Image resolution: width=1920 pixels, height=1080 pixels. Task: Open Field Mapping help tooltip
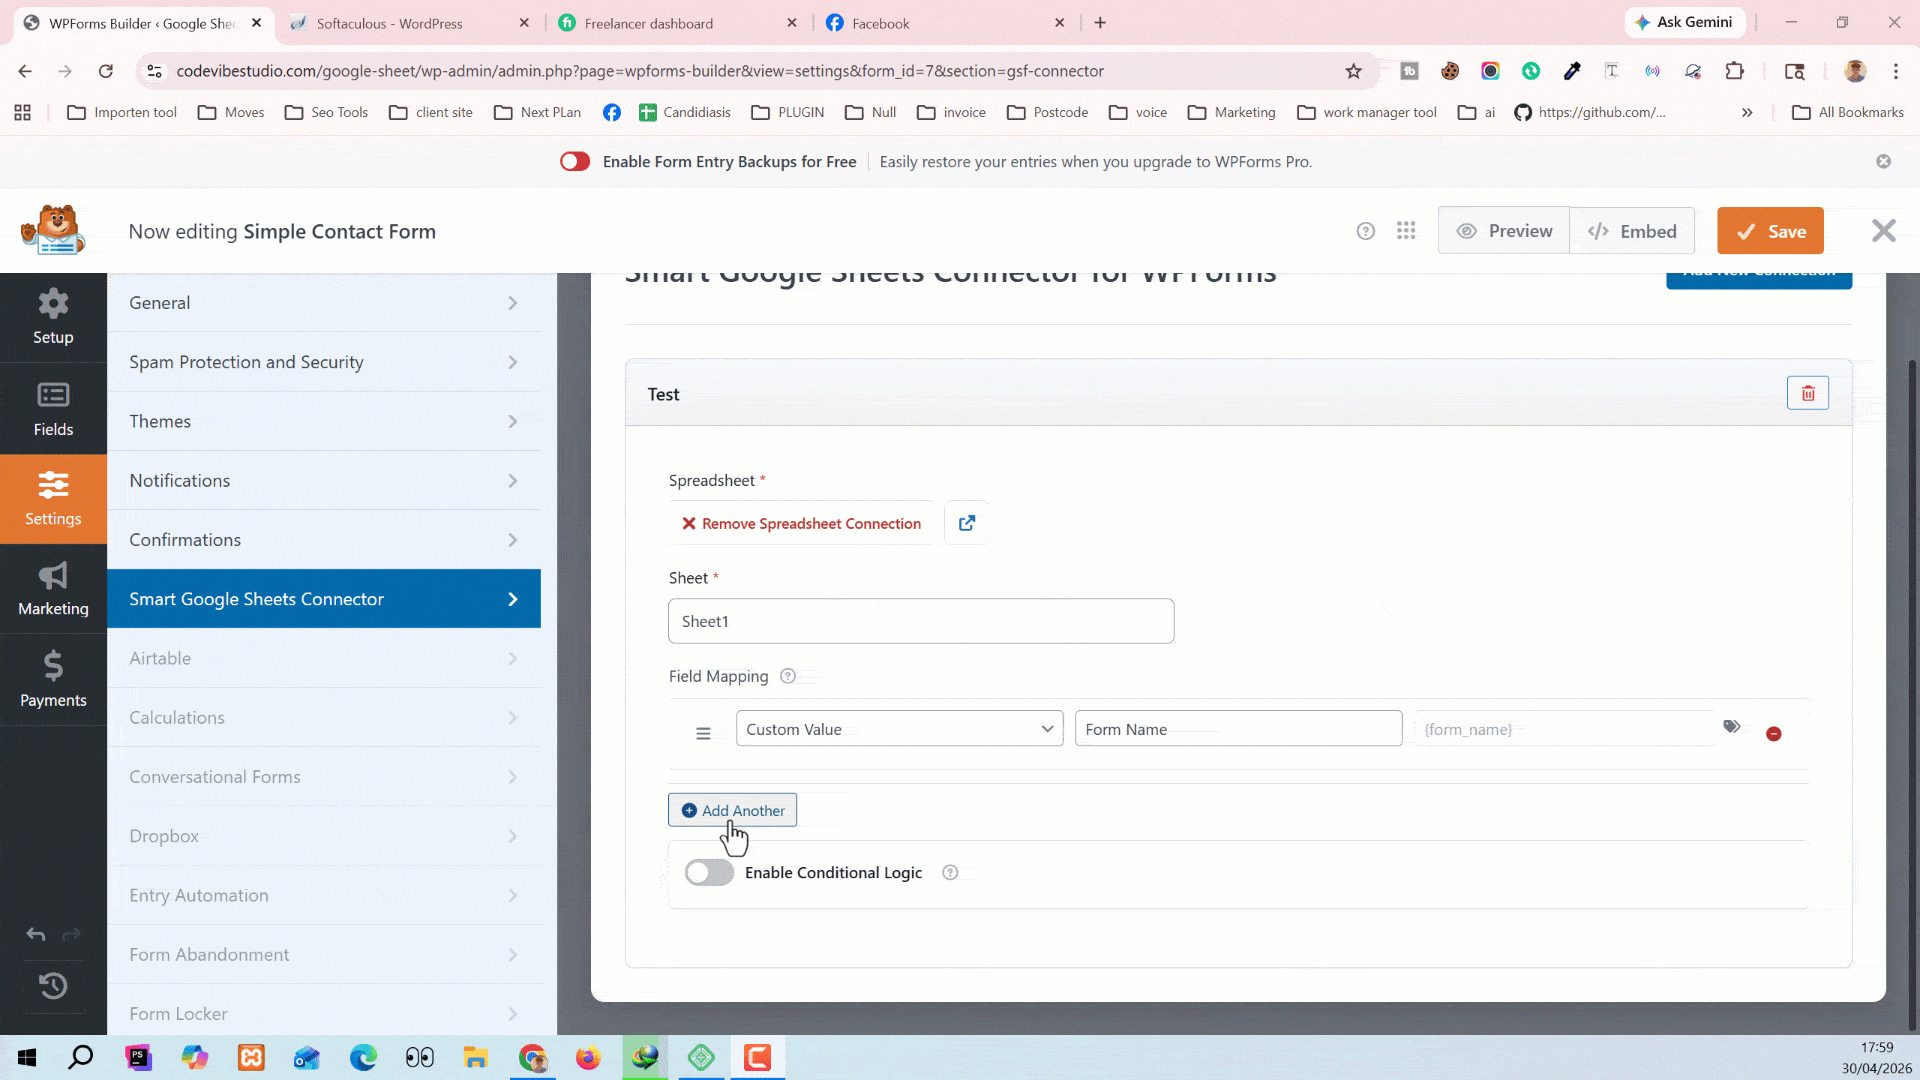click(788, 676)
